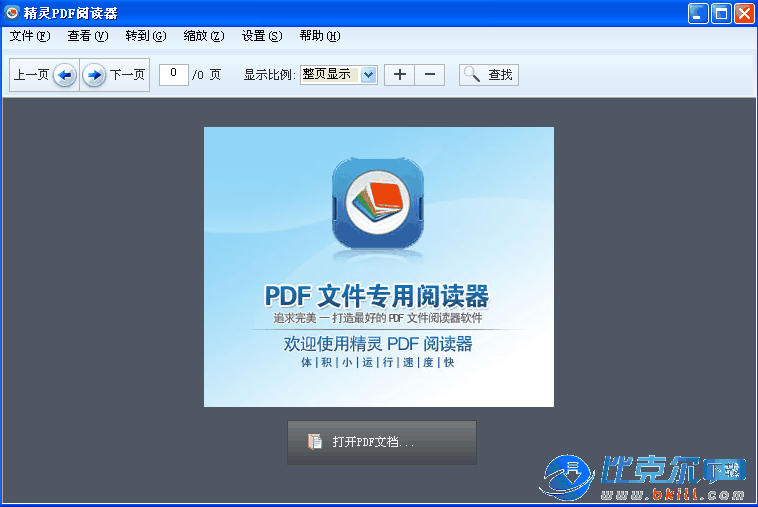Open the 文件 menu
Viewport: 758px width, 507px height.
(x=29, y=36)
